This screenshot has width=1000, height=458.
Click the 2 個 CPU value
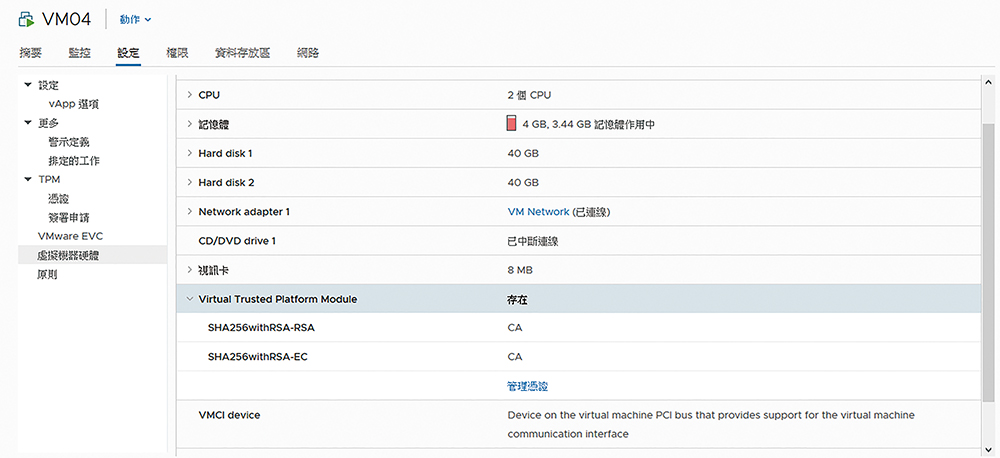pyautogui.click(x=529, y=95)
